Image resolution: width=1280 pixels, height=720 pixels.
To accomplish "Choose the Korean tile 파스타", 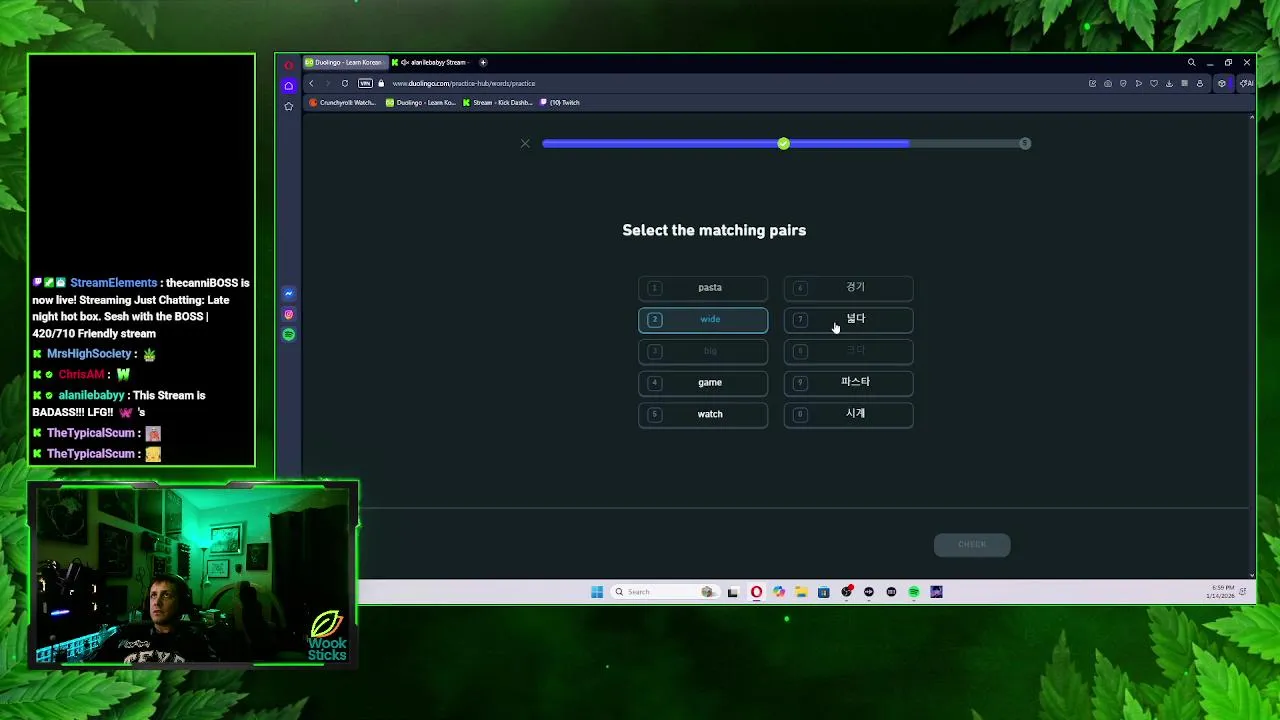I will tap(848, 383).
